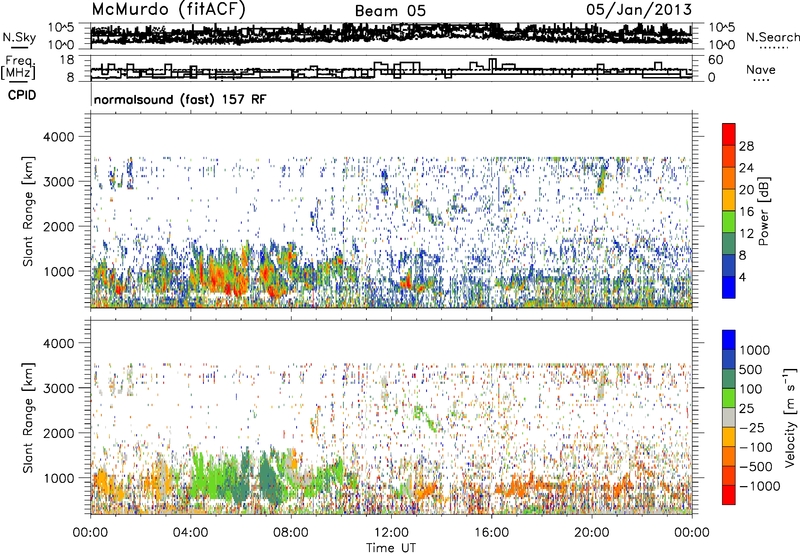800x554 pixels.
Task: Click the Velocity [m s-1] colorbar title
Action: click(790, 417)
